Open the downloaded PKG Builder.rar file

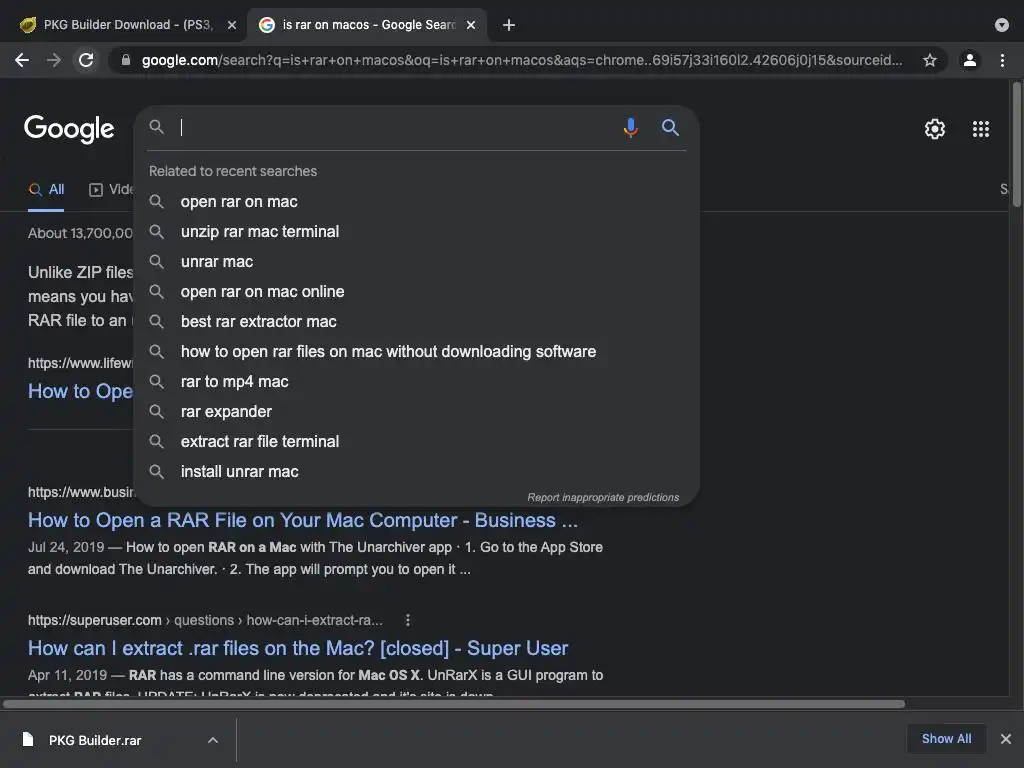95,741
